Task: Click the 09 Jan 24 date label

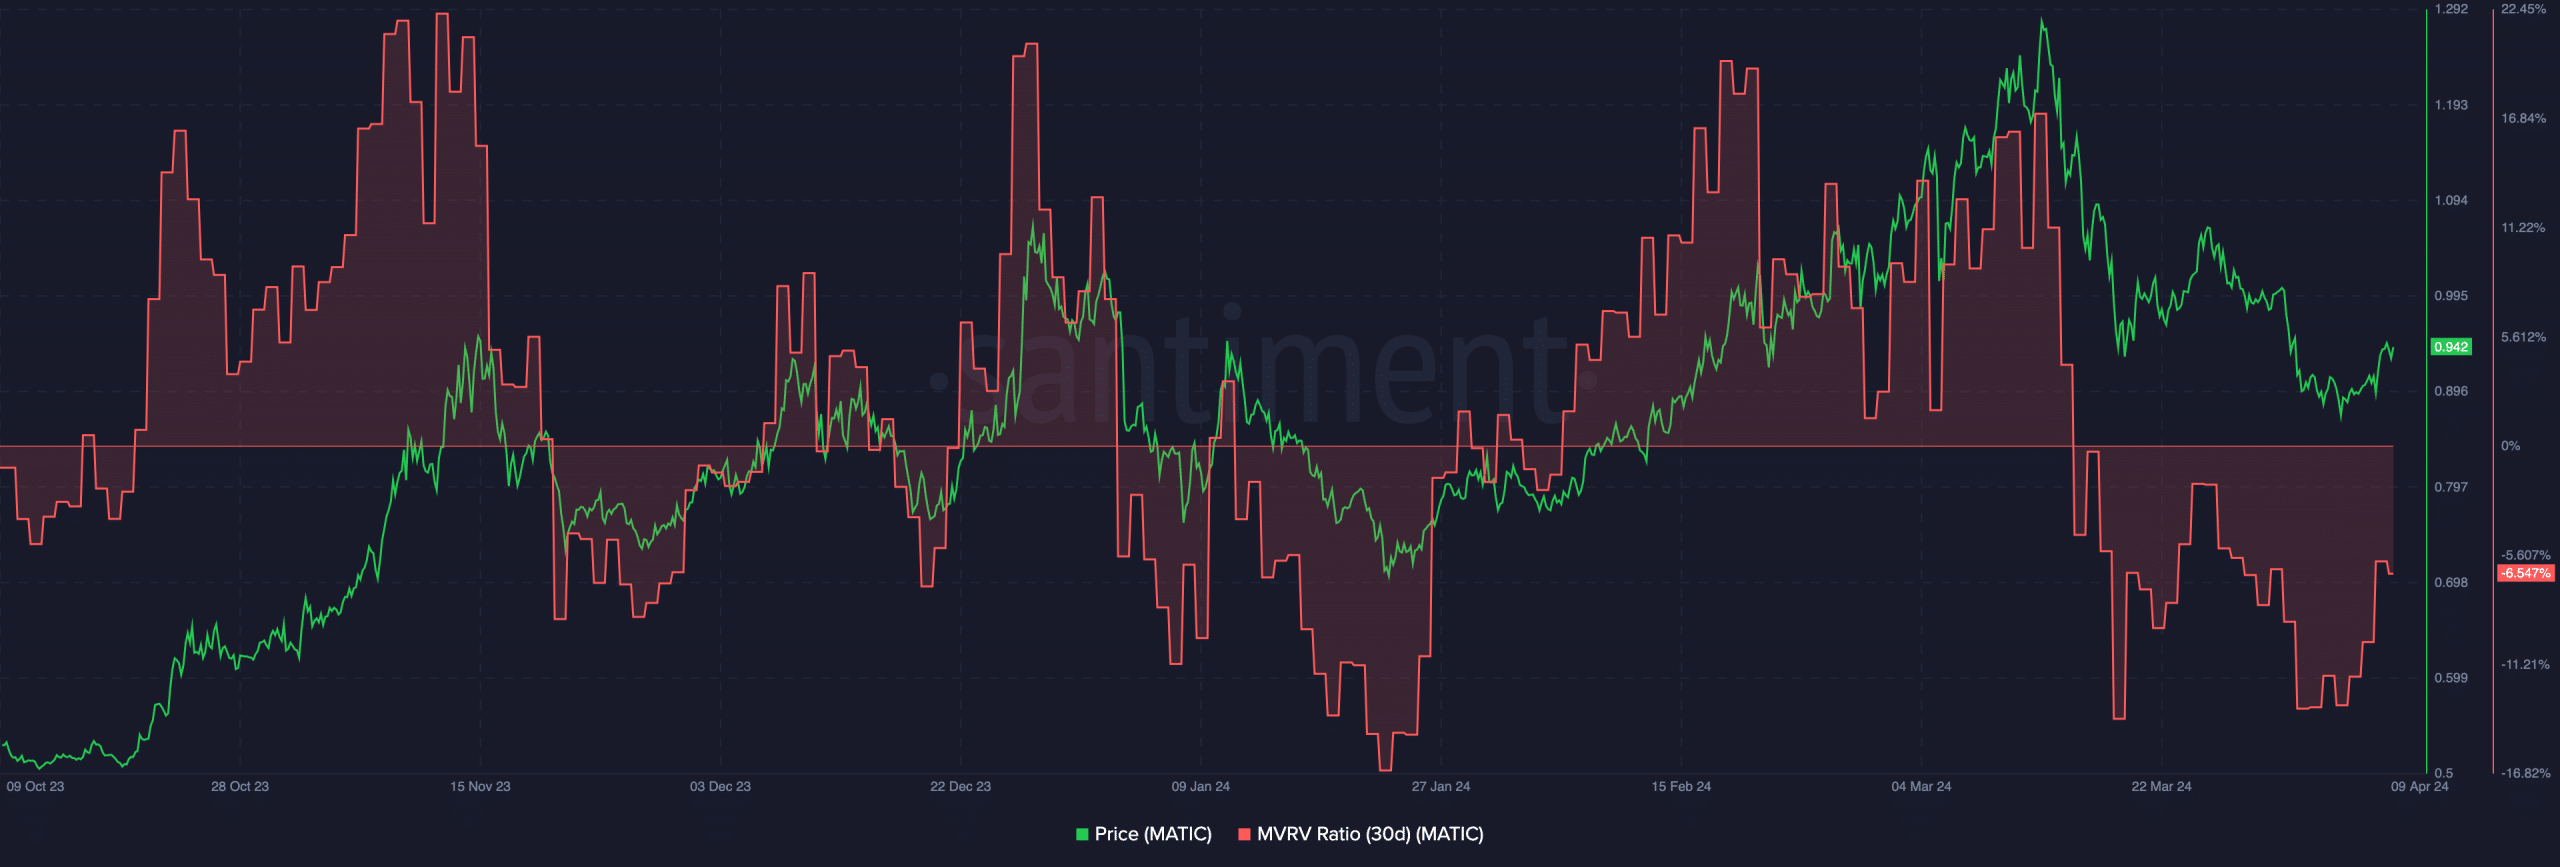Action: point(1201,786)
